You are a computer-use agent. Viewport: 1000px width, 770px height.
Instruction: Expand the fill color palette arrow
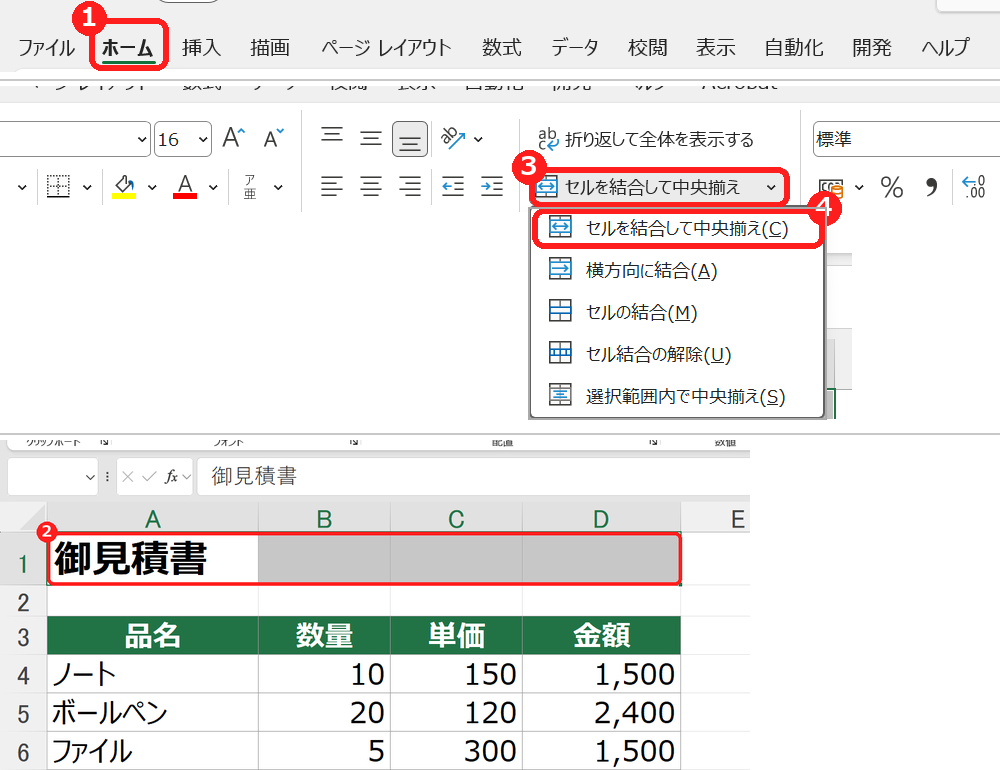[152, 188]
